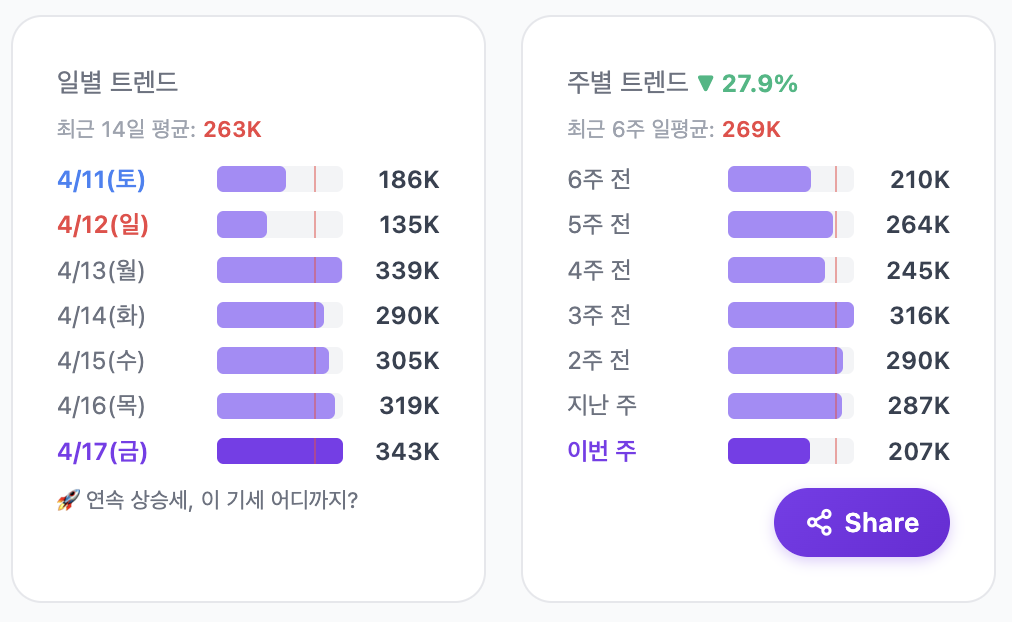The image size is (1012, 622).
Task: Click the 27.9% change indicator
Action: (x=760, y=84)
